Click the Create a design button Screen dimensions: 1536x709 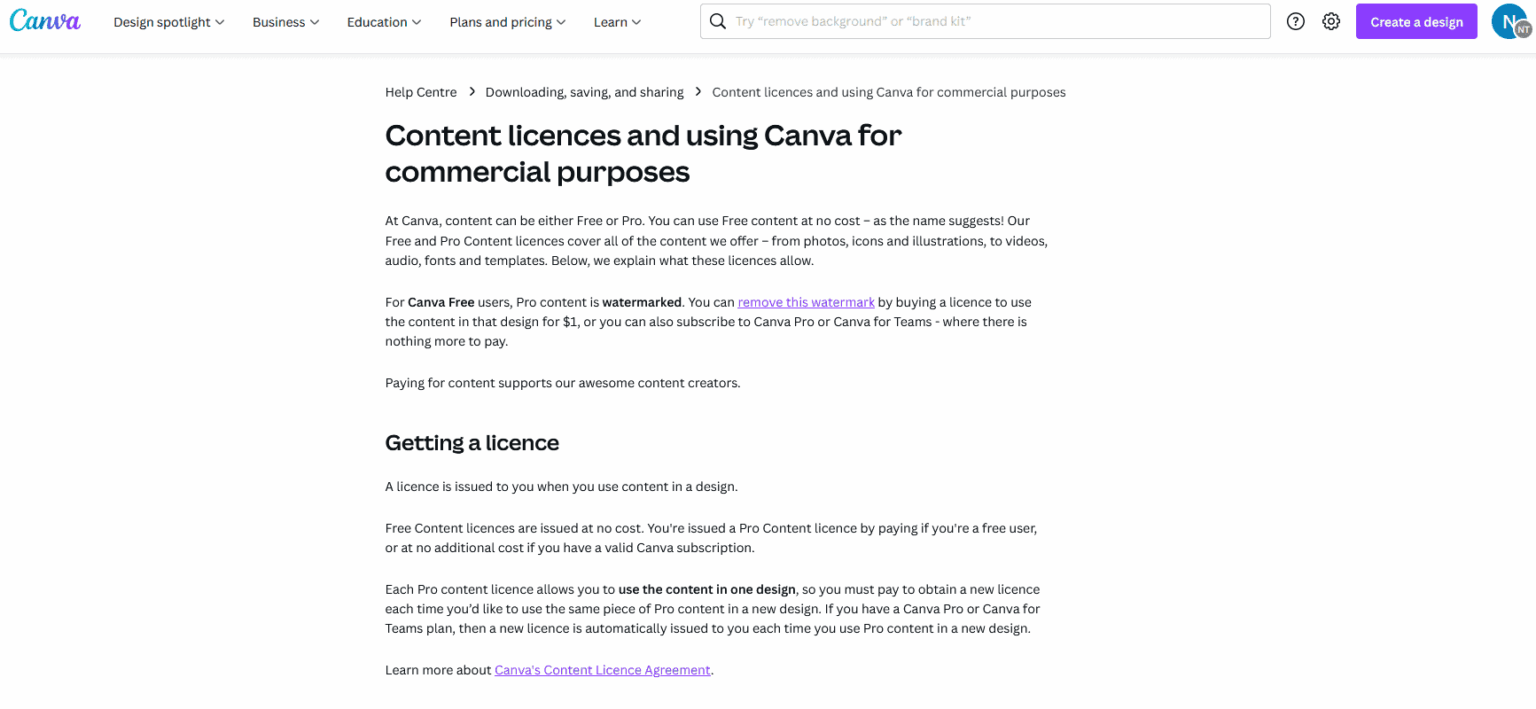[x=1416, y=20]
